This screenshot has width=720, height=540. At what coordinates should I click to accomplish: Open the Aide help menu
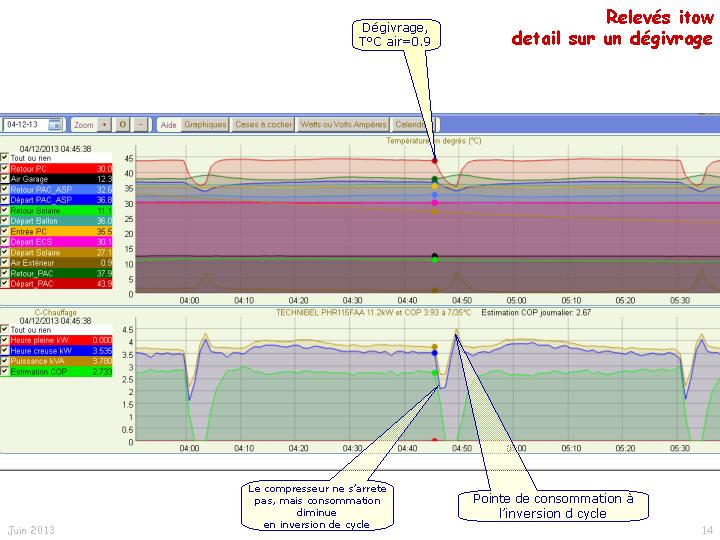[169, 125]
